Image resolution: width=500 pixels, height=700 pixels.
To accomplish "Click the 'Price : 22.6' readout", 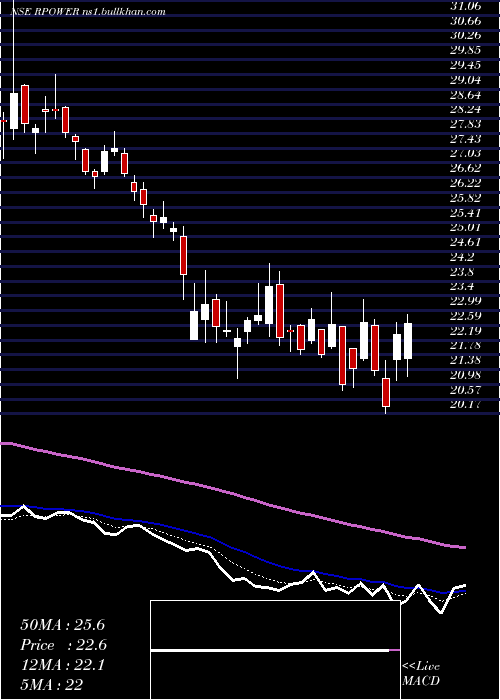I will click(64, 645).
